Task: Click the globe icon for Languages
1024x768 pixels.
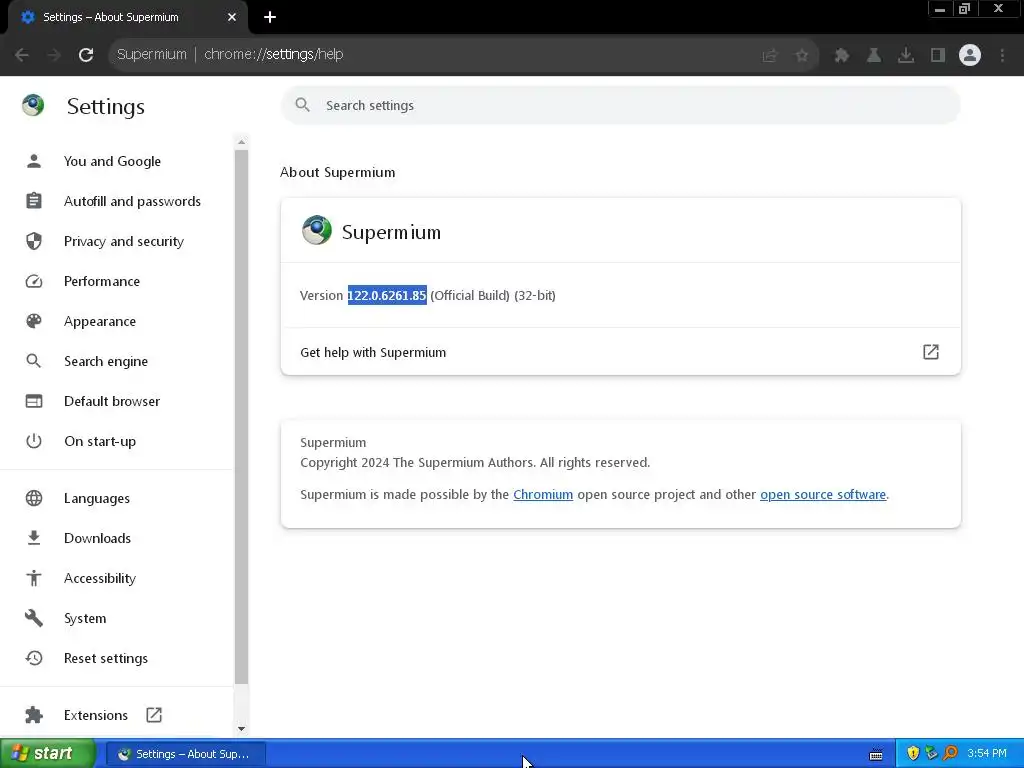Action: coord(34,498)
